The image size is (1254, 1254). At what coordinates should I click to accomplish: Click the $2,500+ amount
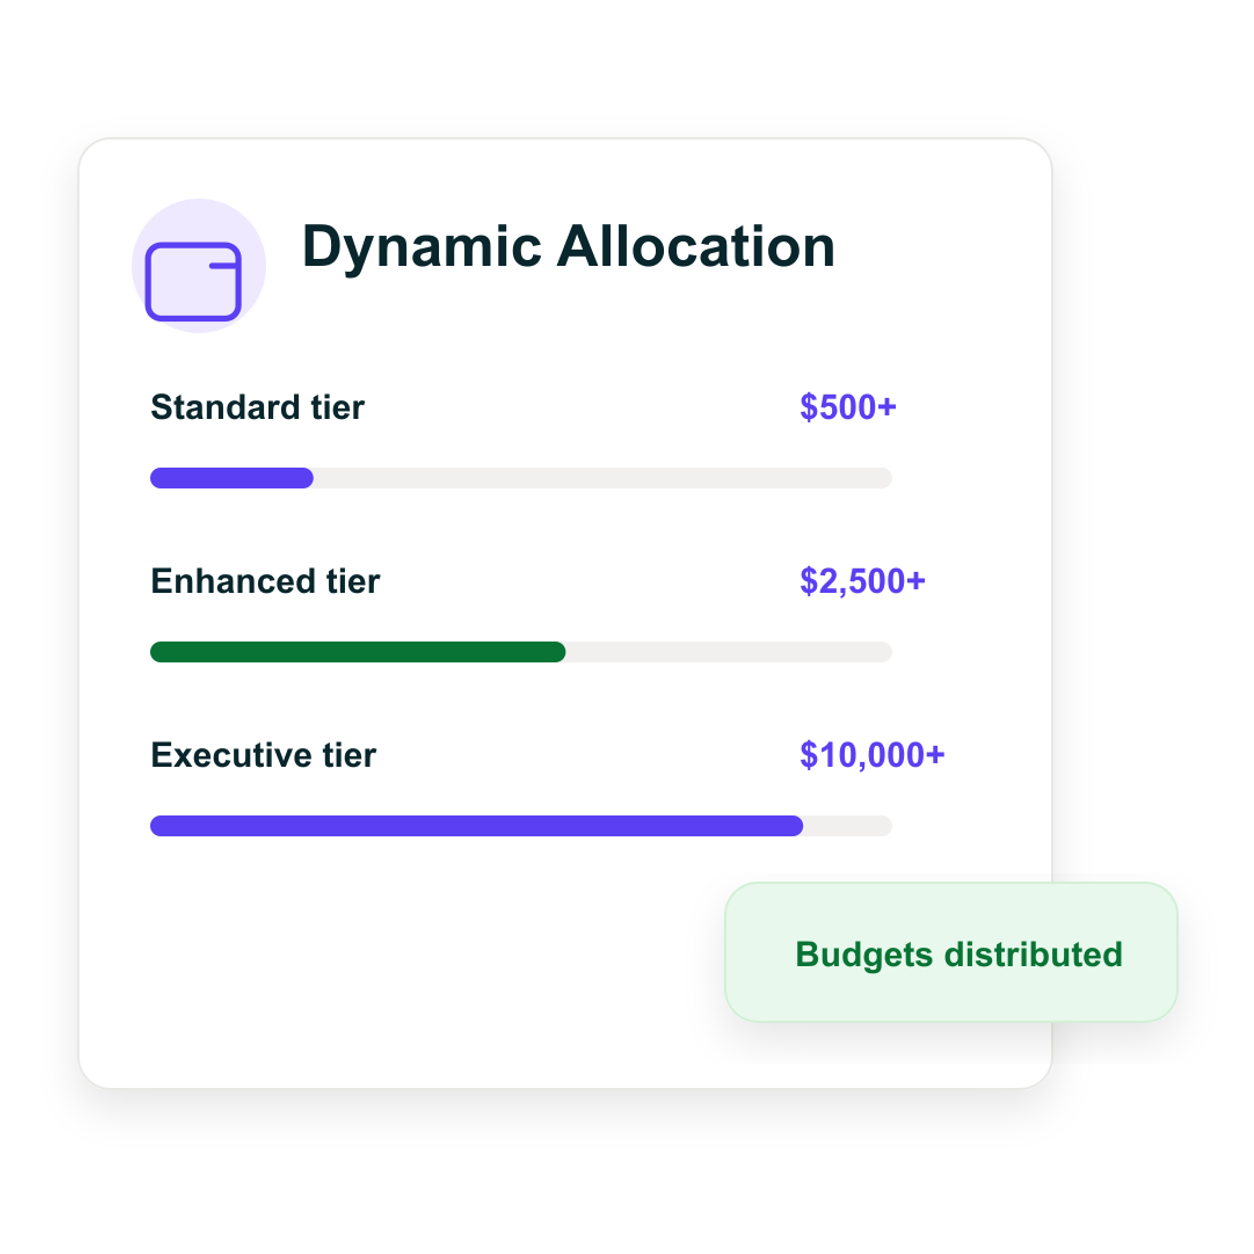coord(862,581)
